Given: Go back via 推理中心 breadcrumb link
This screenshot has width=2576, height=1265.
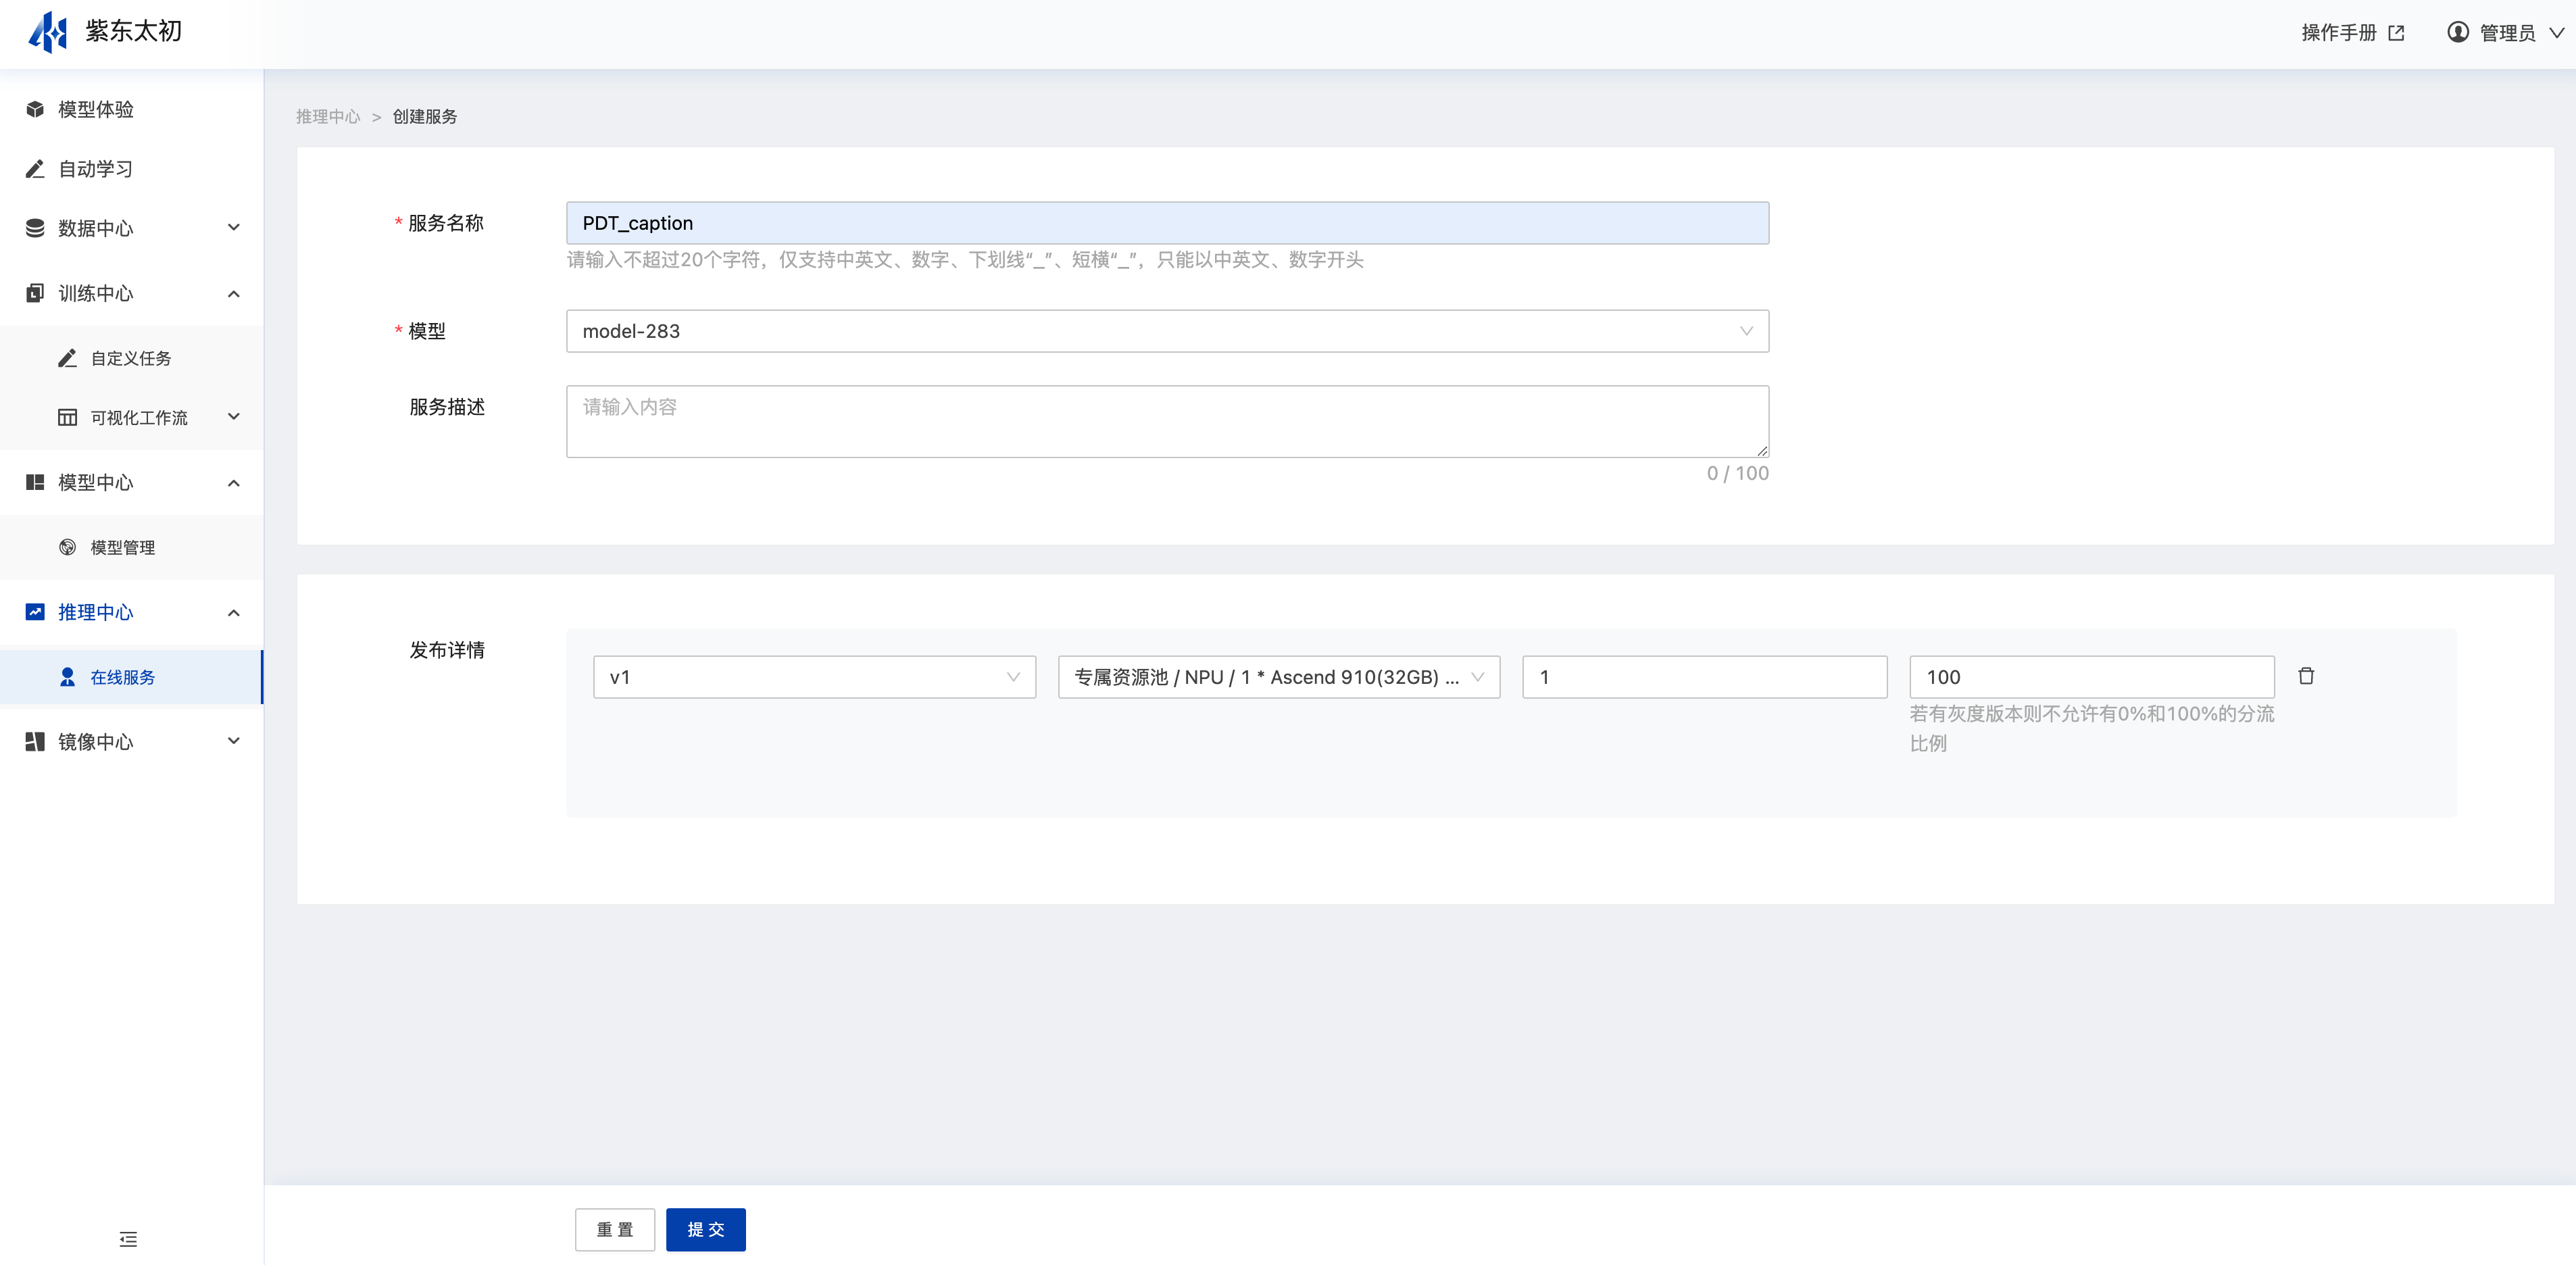Looking at the screenshot, I should 328,117.
